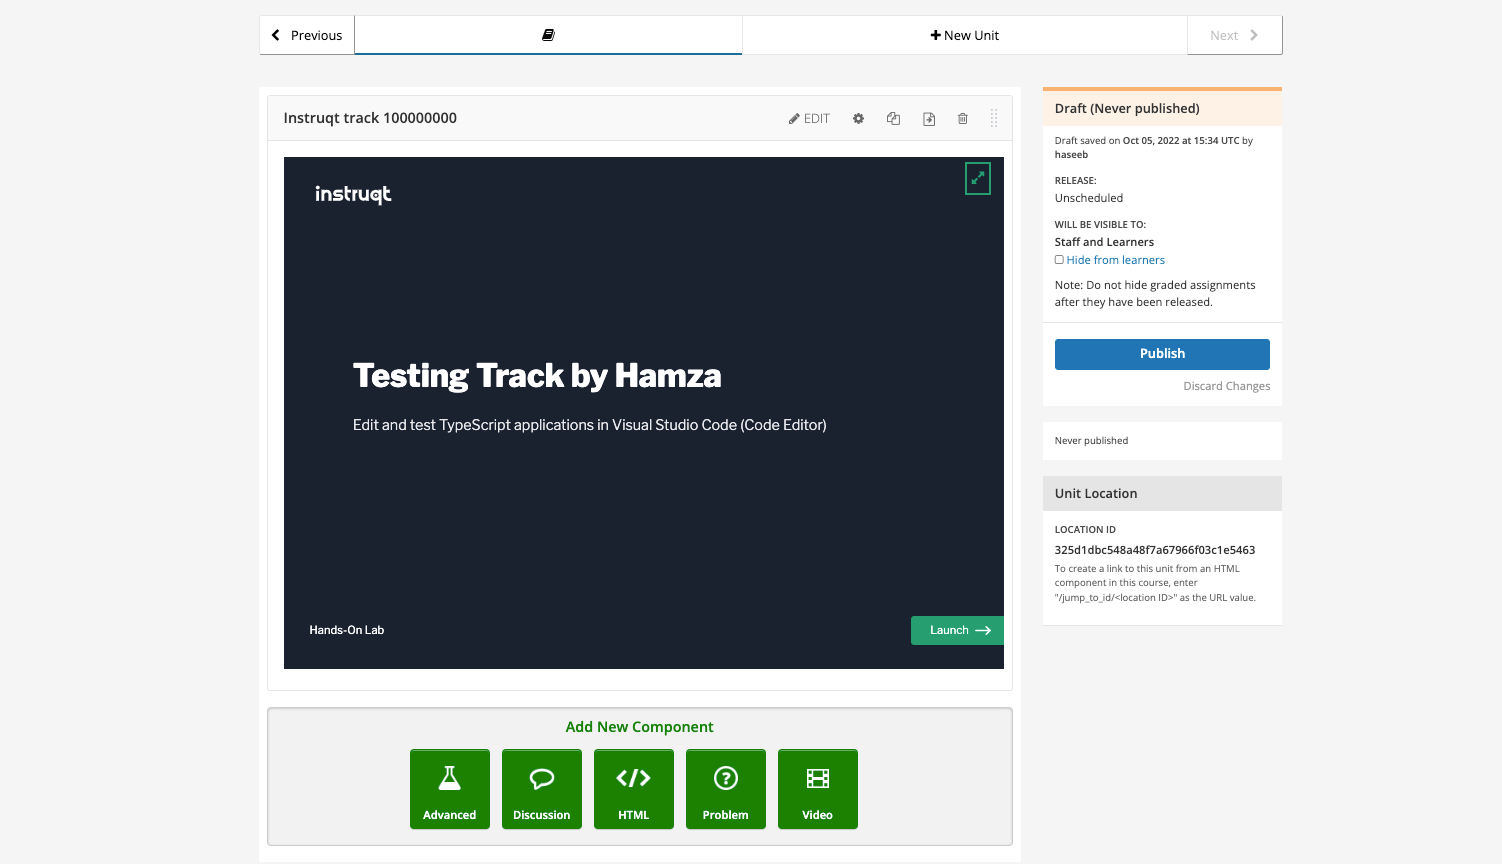Publish the draft unit
The image size is (1502, 864).
1161,354
